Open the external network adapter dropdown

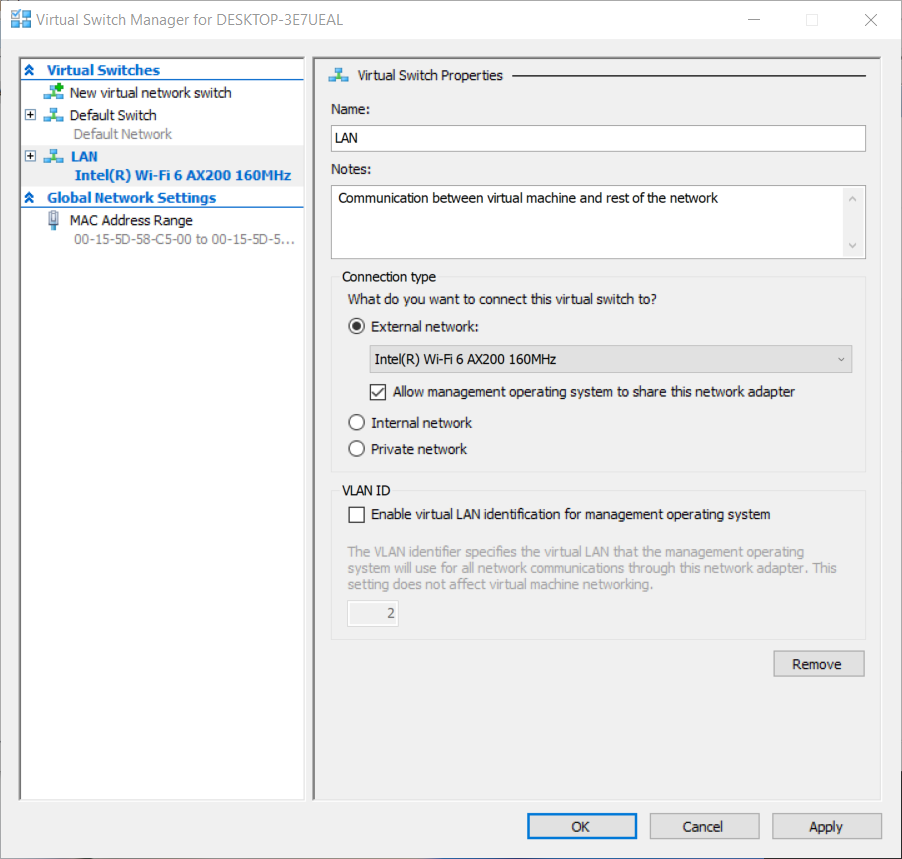[x=611, y=359]
